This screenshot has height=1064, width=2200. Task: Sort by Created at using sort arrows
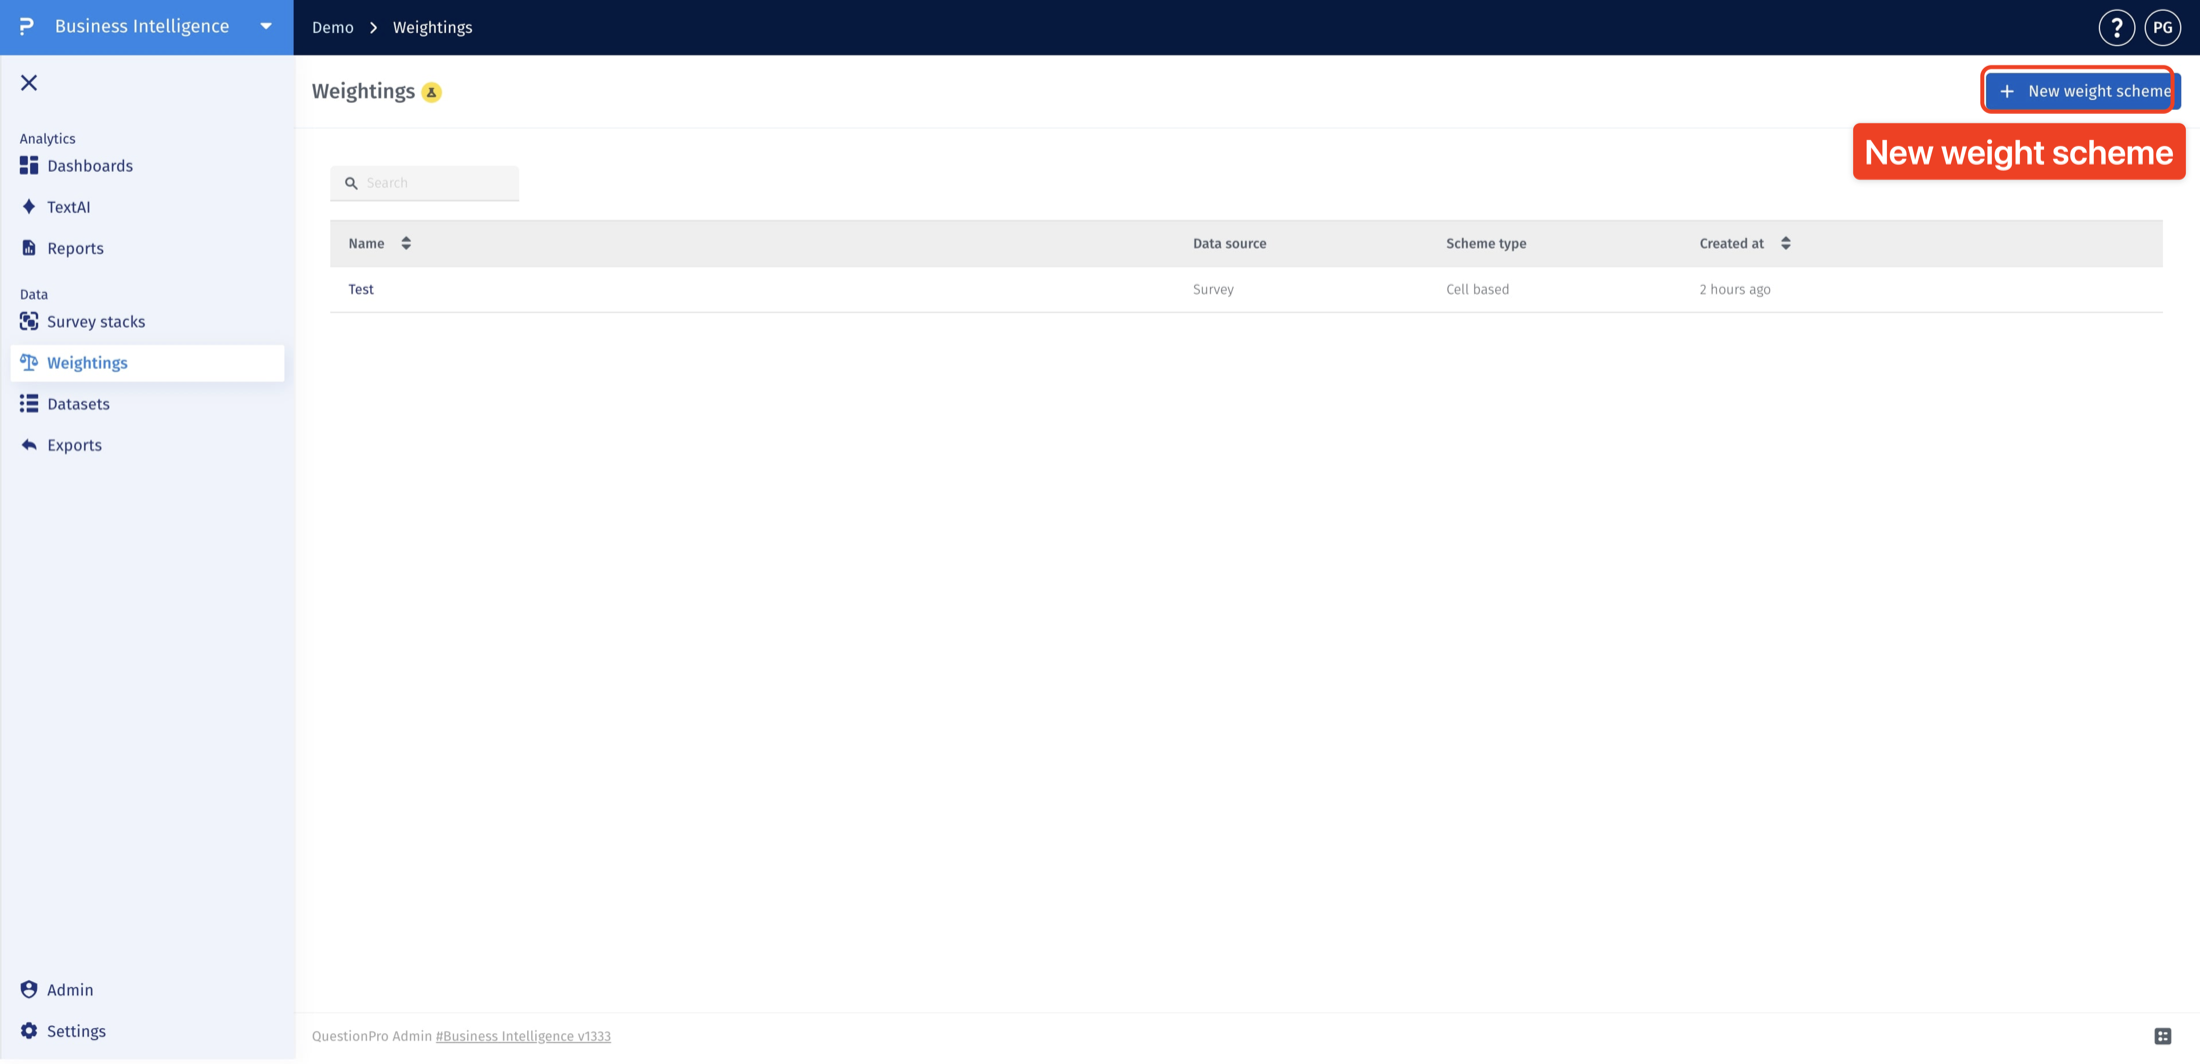coord(1785,243)
